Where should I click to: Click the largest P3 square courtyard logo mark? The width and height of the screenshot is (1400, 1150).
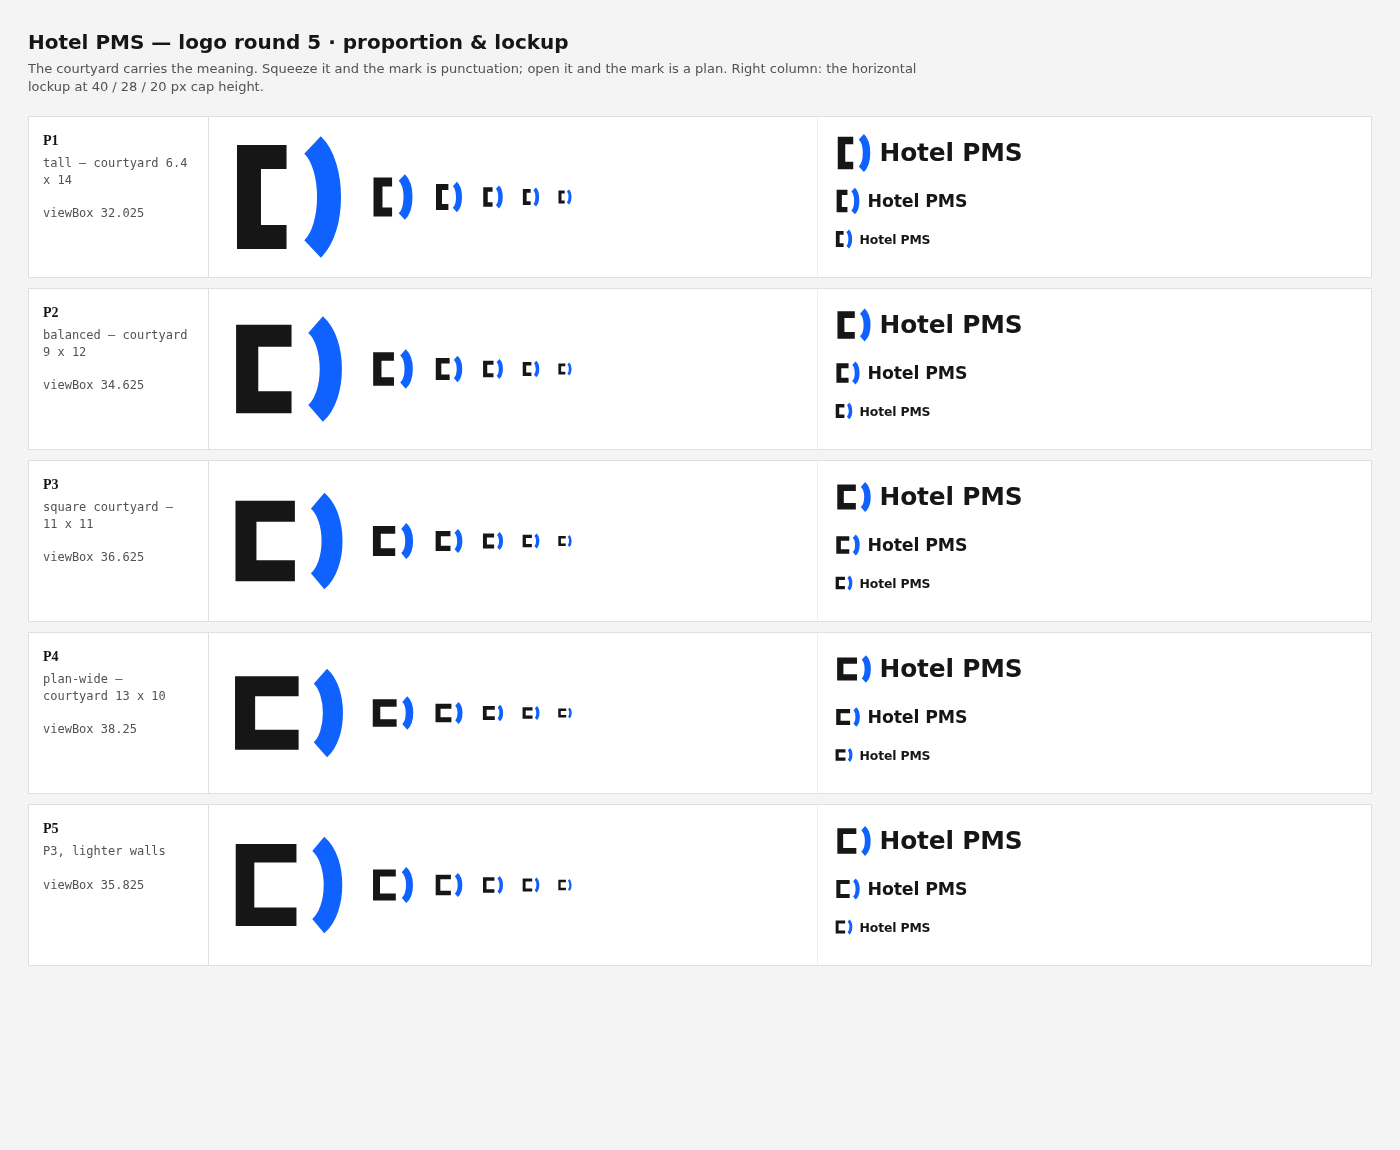tap(289, 541)
